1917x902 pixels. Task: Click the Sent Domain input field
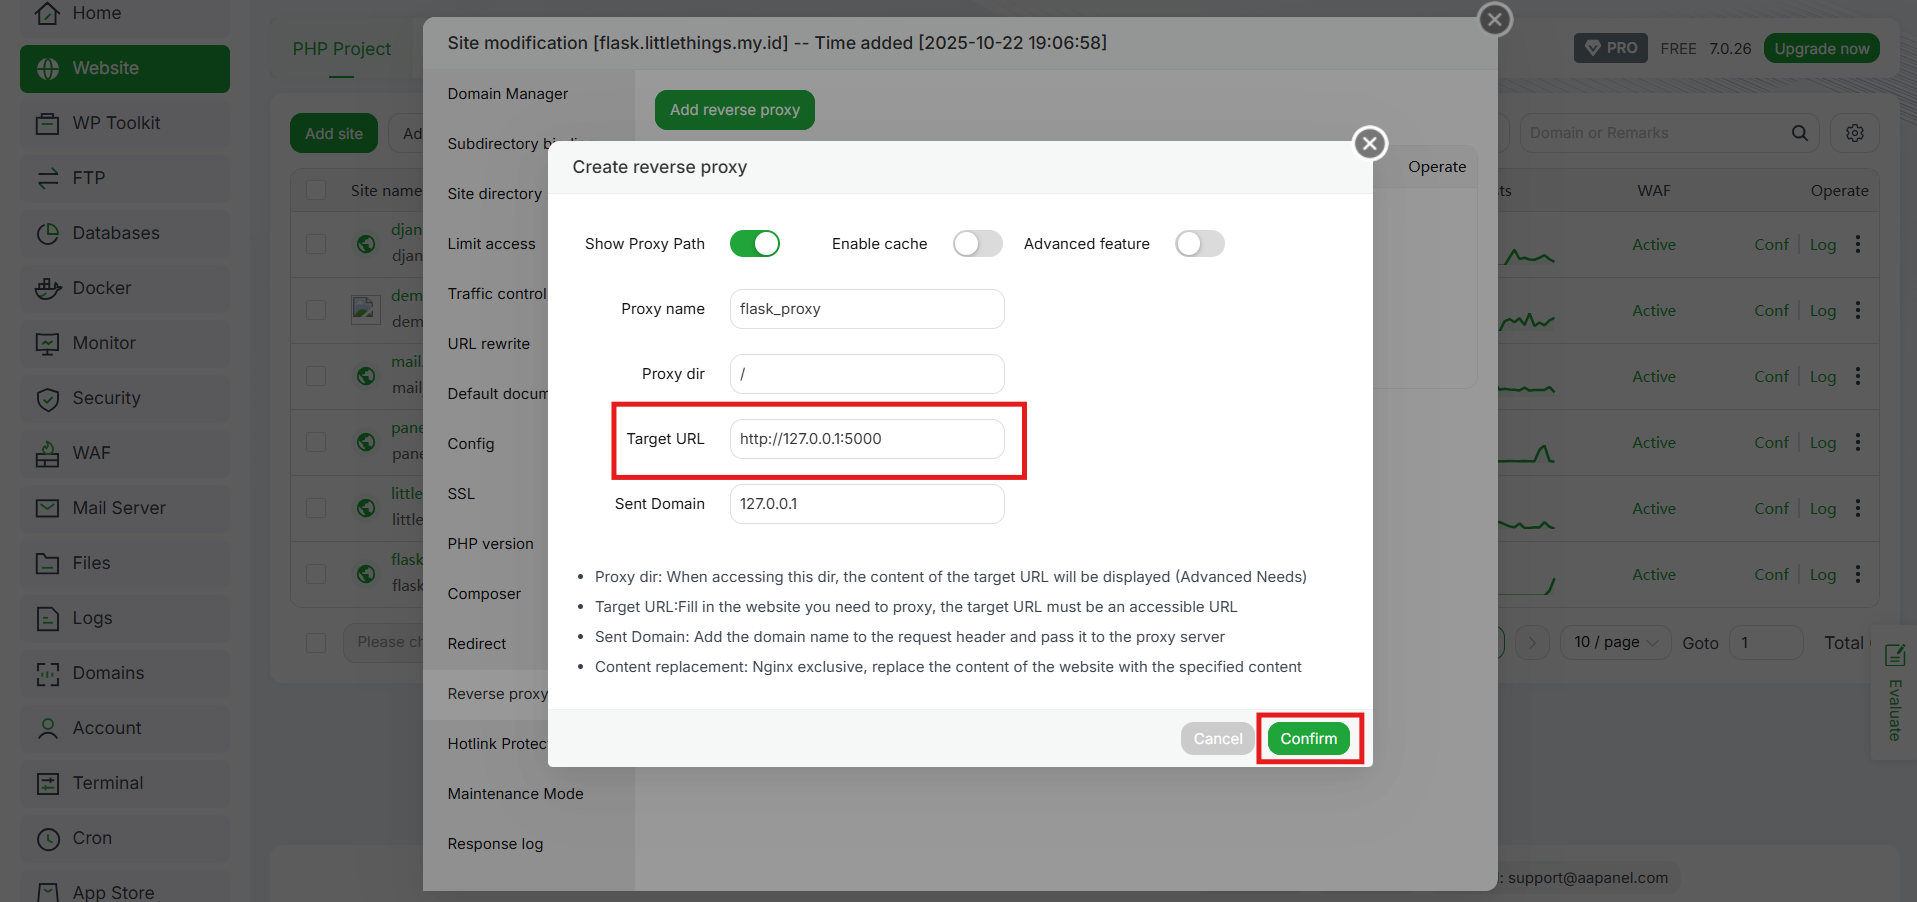point(867,504)
